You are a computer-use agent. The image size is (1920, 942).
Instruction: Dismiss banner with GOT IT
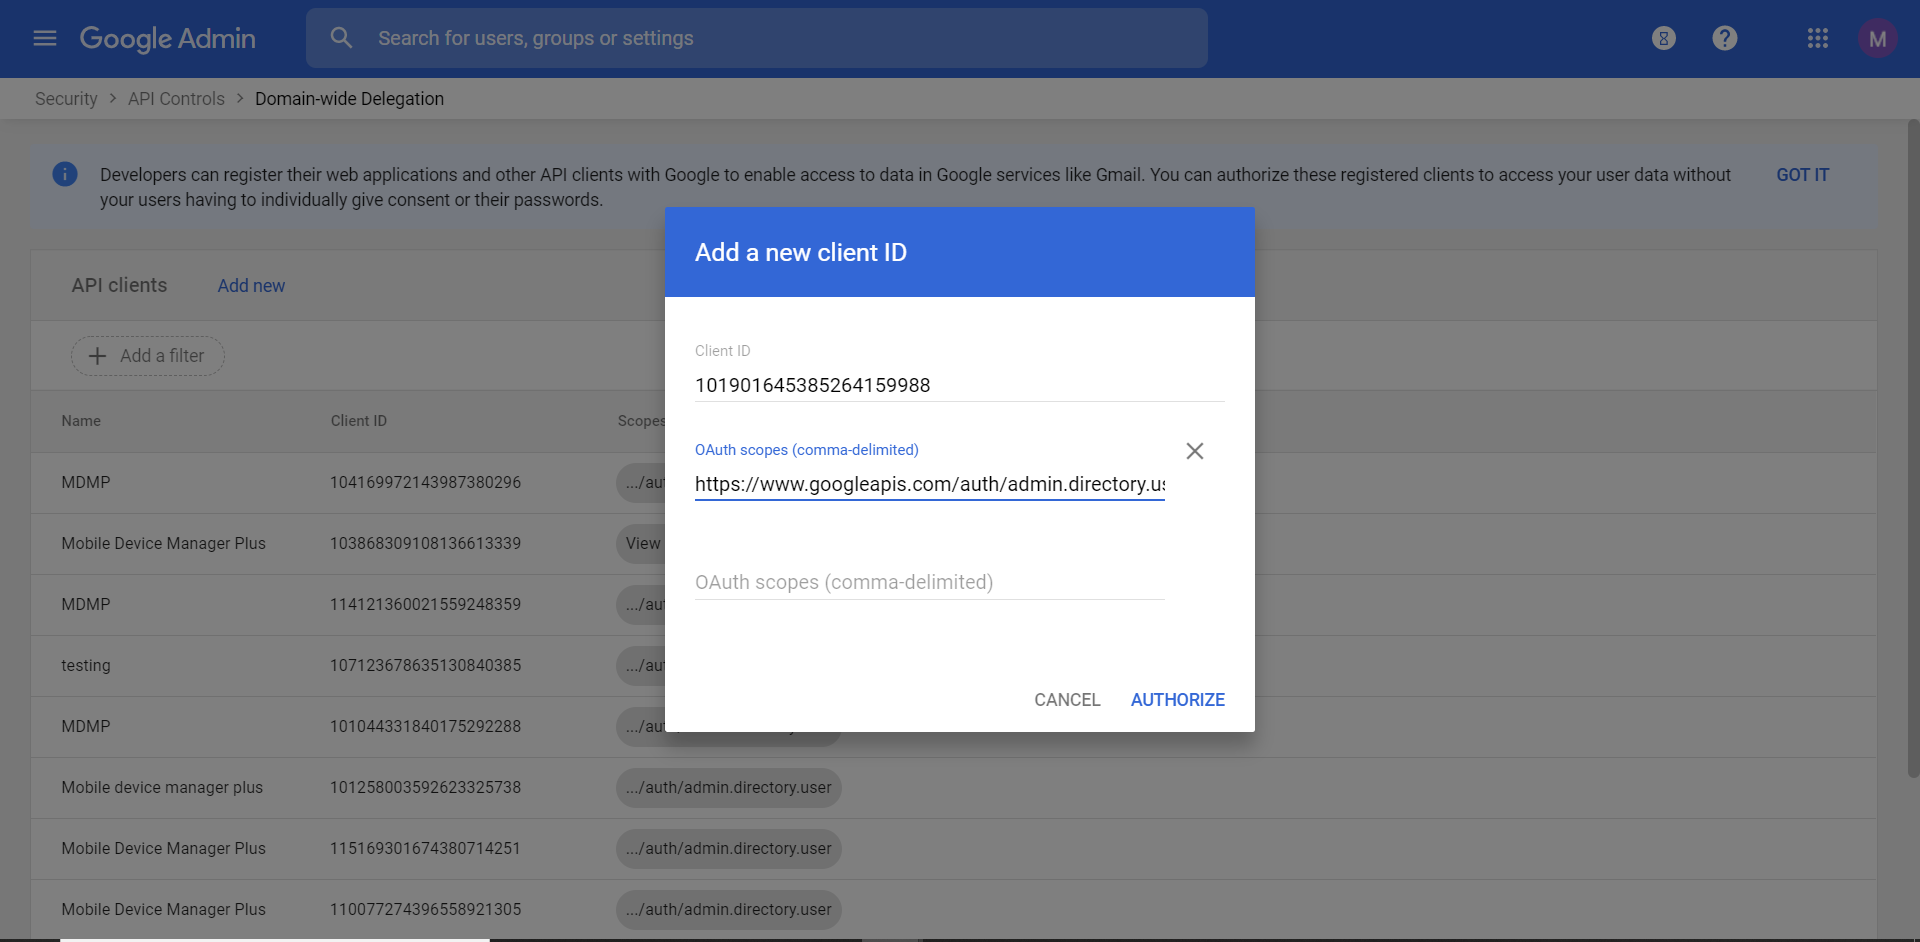1802,175
